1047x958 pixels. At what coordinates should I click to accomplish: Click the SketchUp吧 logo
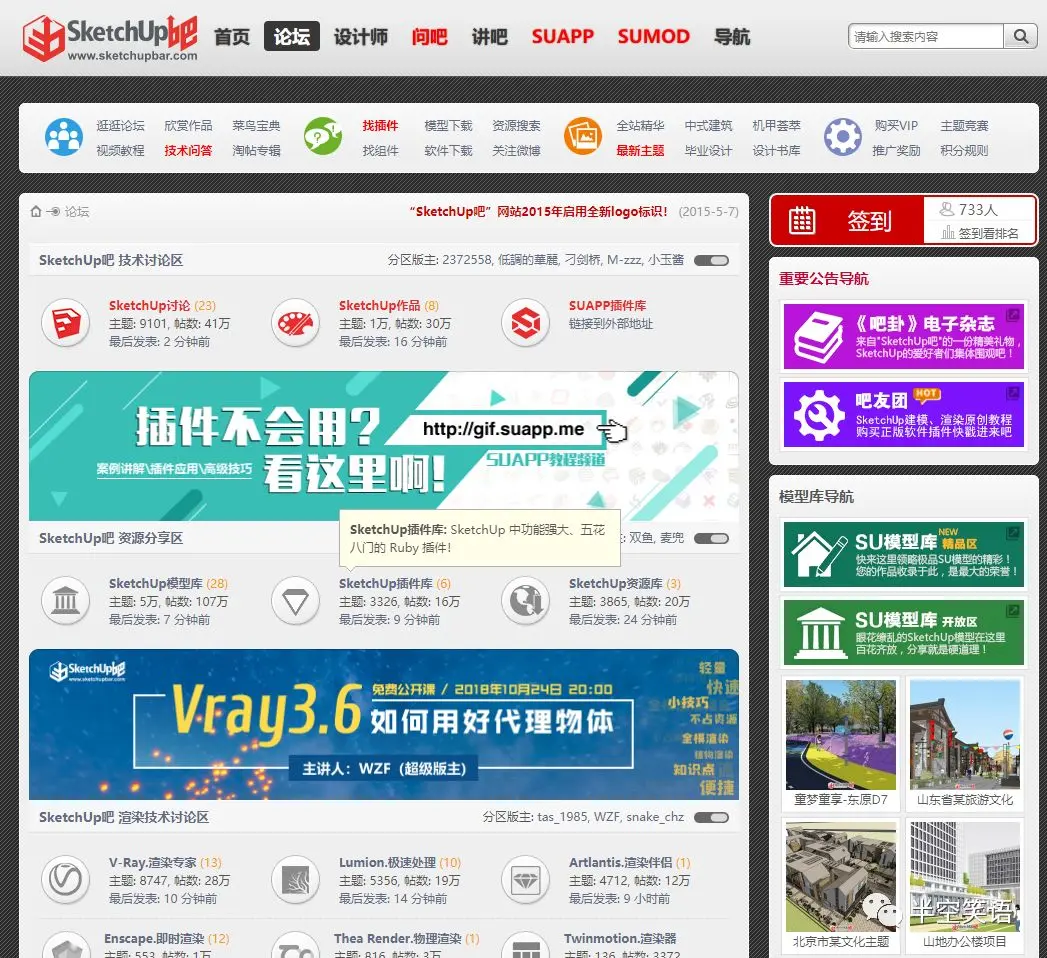[x=110, y=37]
